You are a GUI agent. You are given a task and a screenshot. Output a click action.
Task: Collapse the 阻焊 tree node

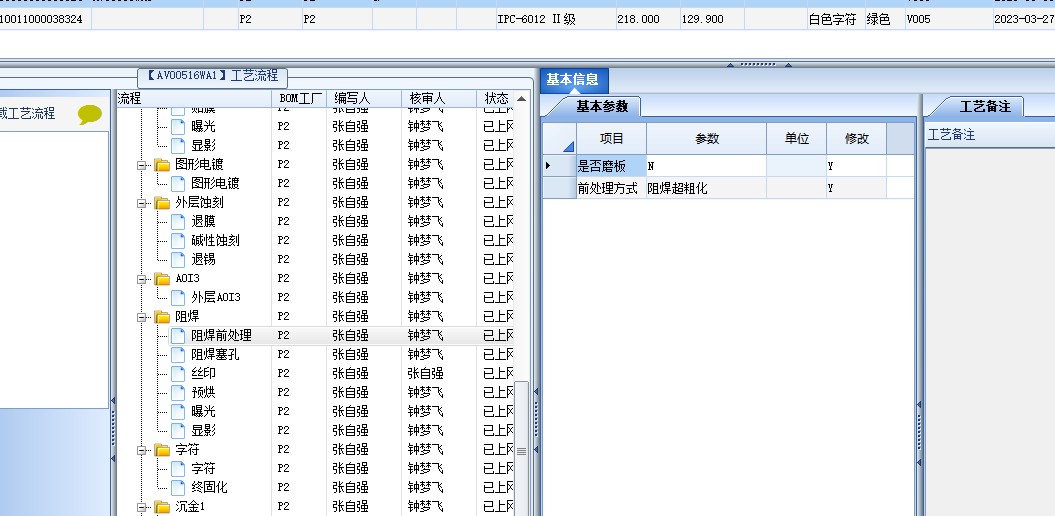click(x=142, y=317)
